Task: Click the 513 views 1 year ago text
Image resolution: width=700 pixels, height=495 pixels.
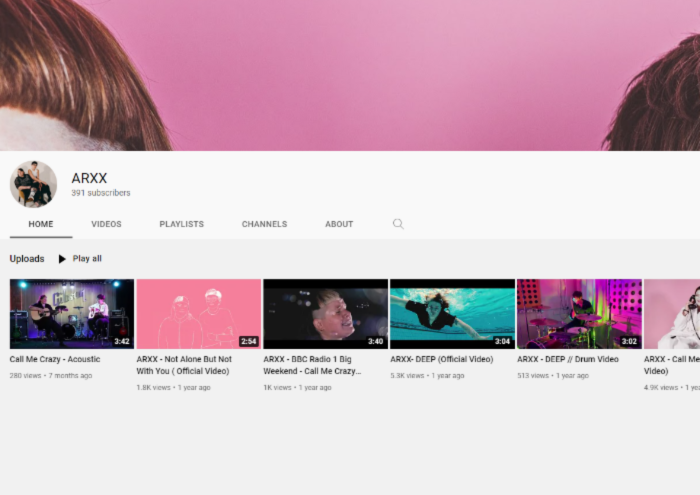Action: (x=553, y=376)
